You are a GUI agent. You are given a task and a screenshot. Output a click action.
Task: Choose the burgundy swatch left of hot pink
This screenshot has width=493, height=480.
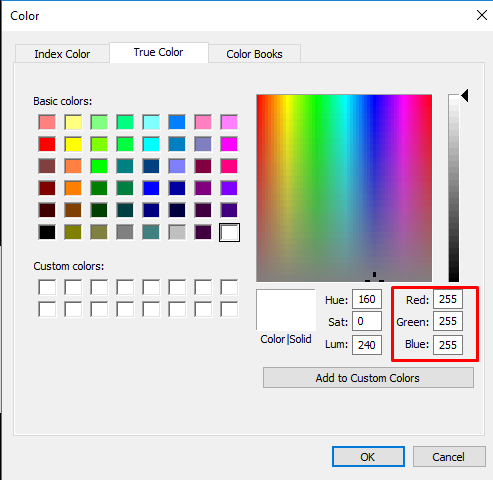tap(203, 166)
